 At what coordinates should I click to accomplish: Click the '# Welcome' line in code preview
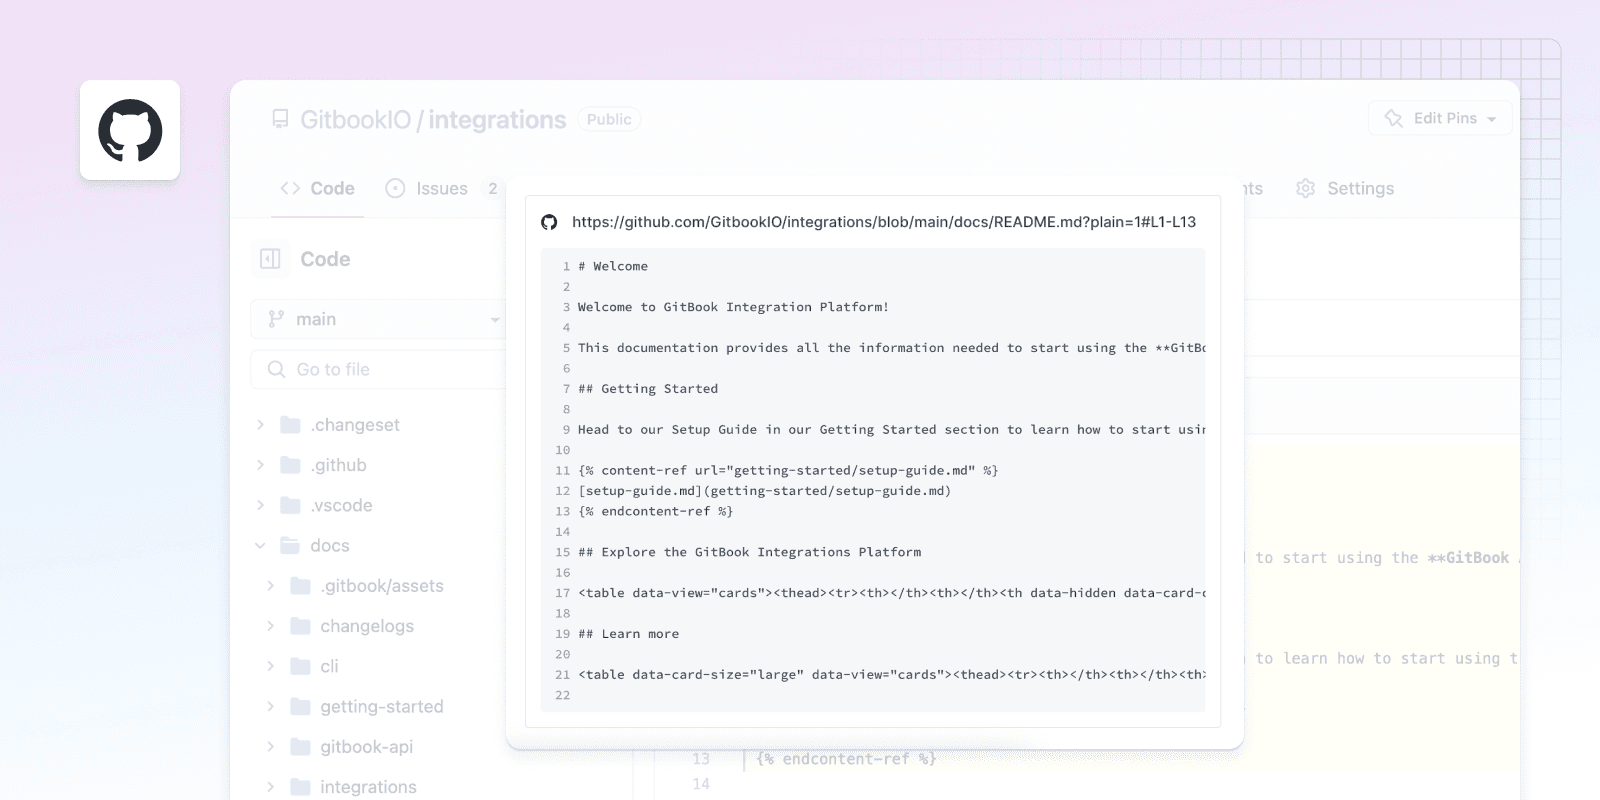pyautogui.click(x=612, y=266)
